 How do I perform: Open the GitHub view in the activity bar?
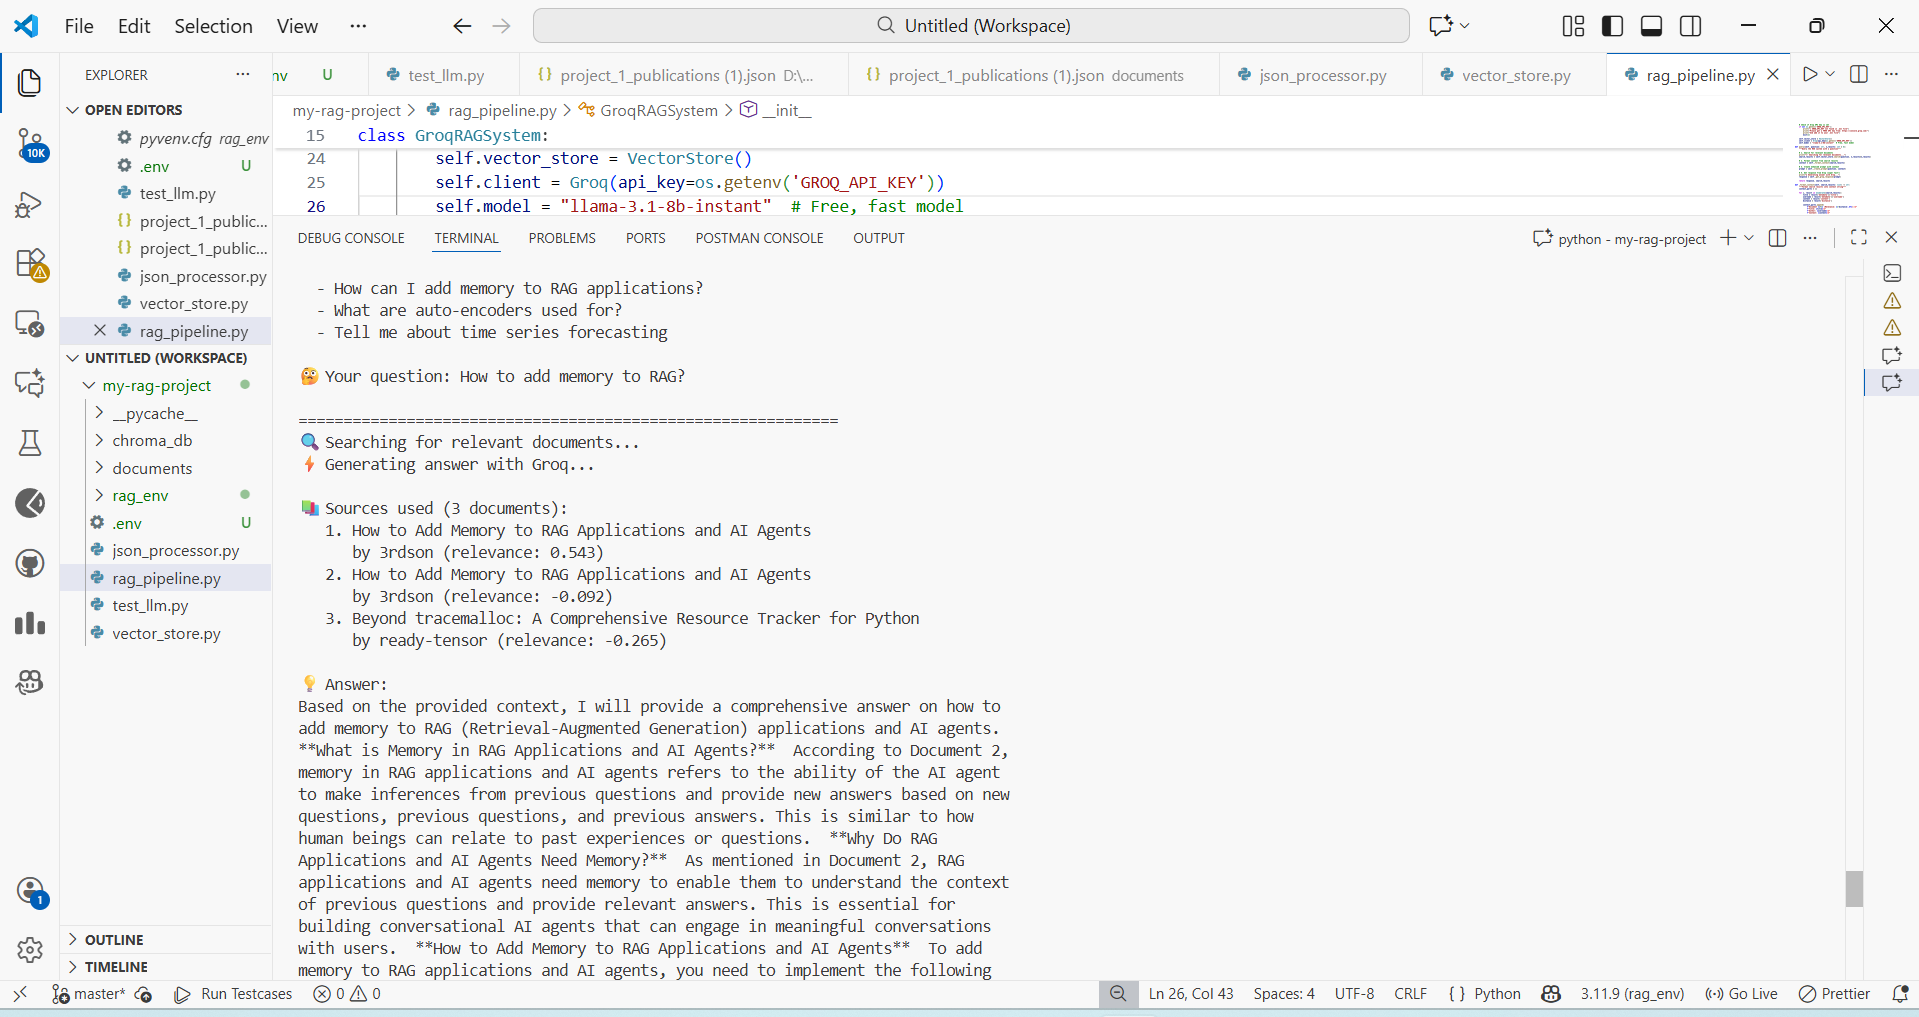coord(30,563)
